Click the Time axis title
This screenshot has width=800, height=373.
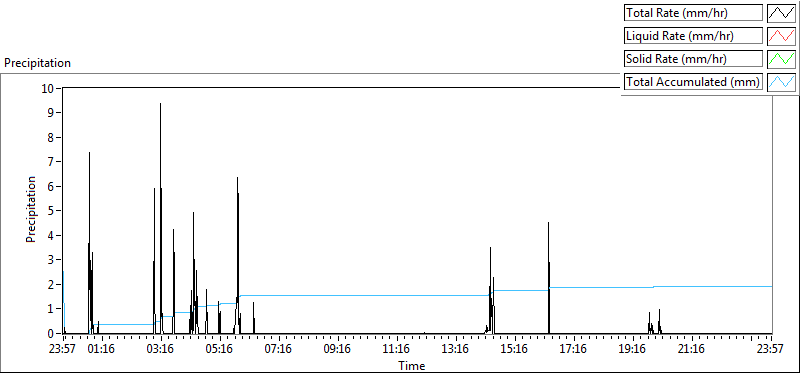pyautogui.click(x=412, y=366)
